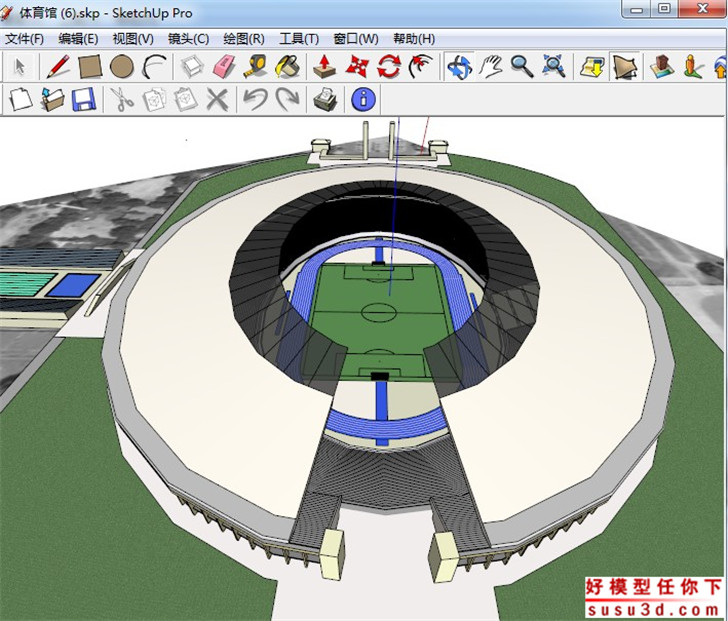
Task: Save the model with floppy disk icon
Action: [x=84, y=99]
